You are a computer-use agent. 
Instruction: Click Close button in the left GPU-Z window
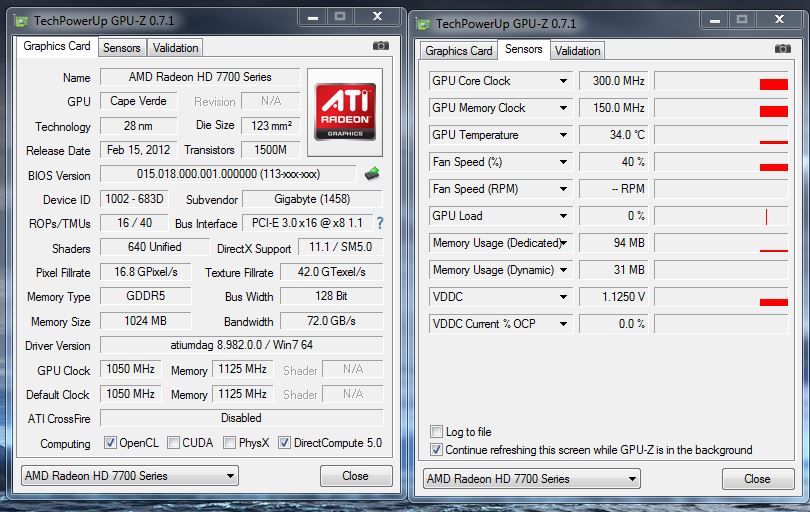[356, 476]
